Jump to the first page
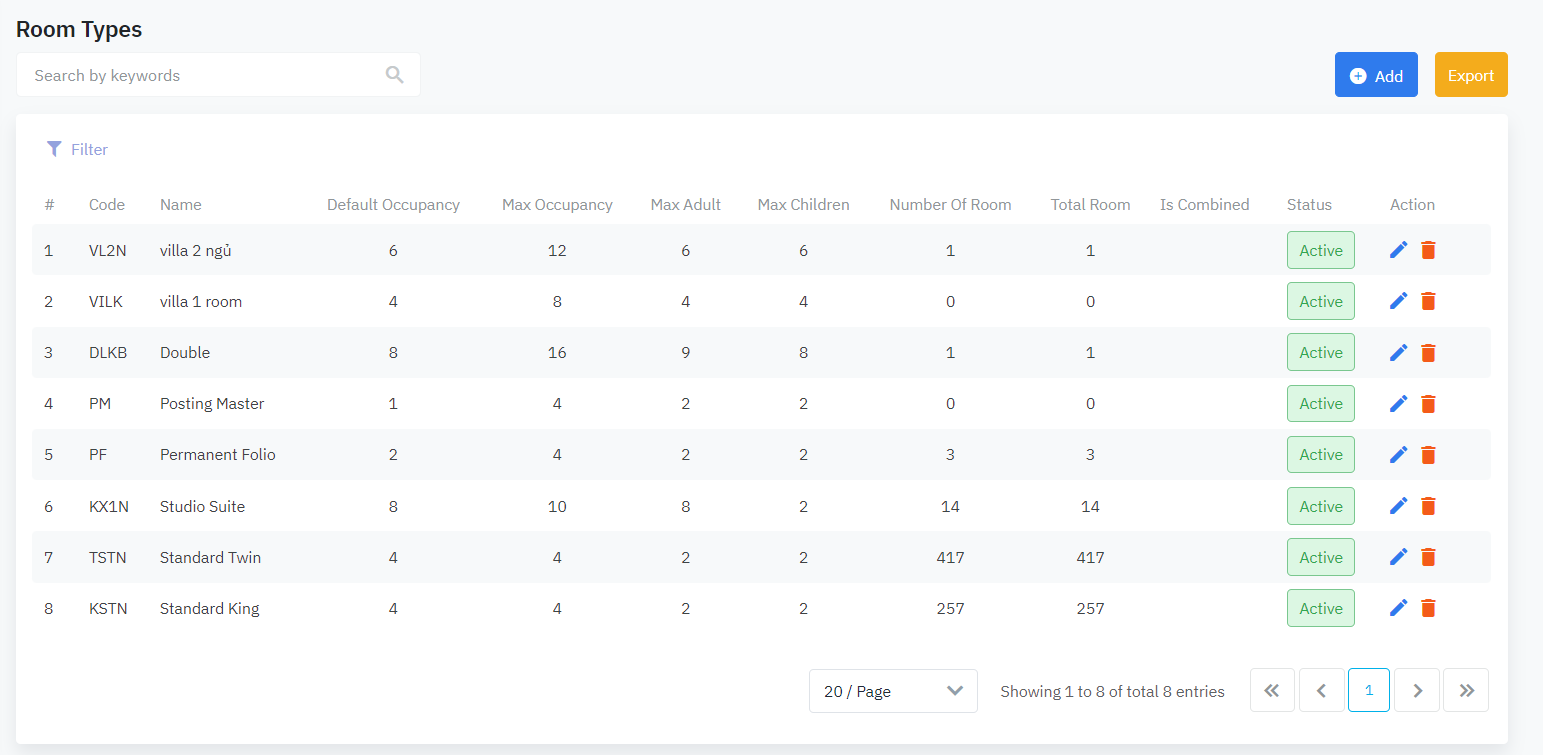This screenshot has height=755, width=1543. point(1272,690)
